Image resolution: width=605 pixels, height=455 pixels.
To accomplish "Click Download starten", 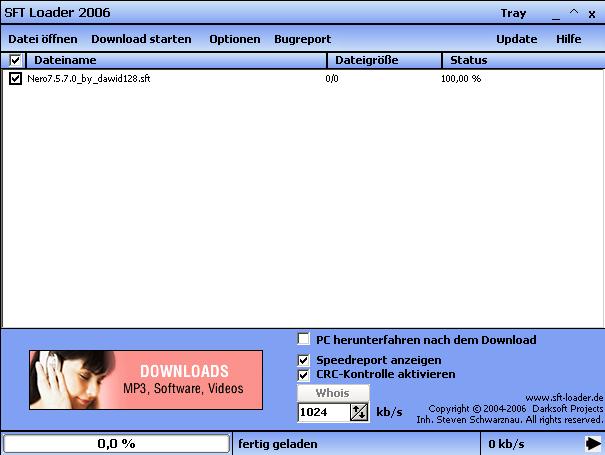I will (x=141, y=39).
